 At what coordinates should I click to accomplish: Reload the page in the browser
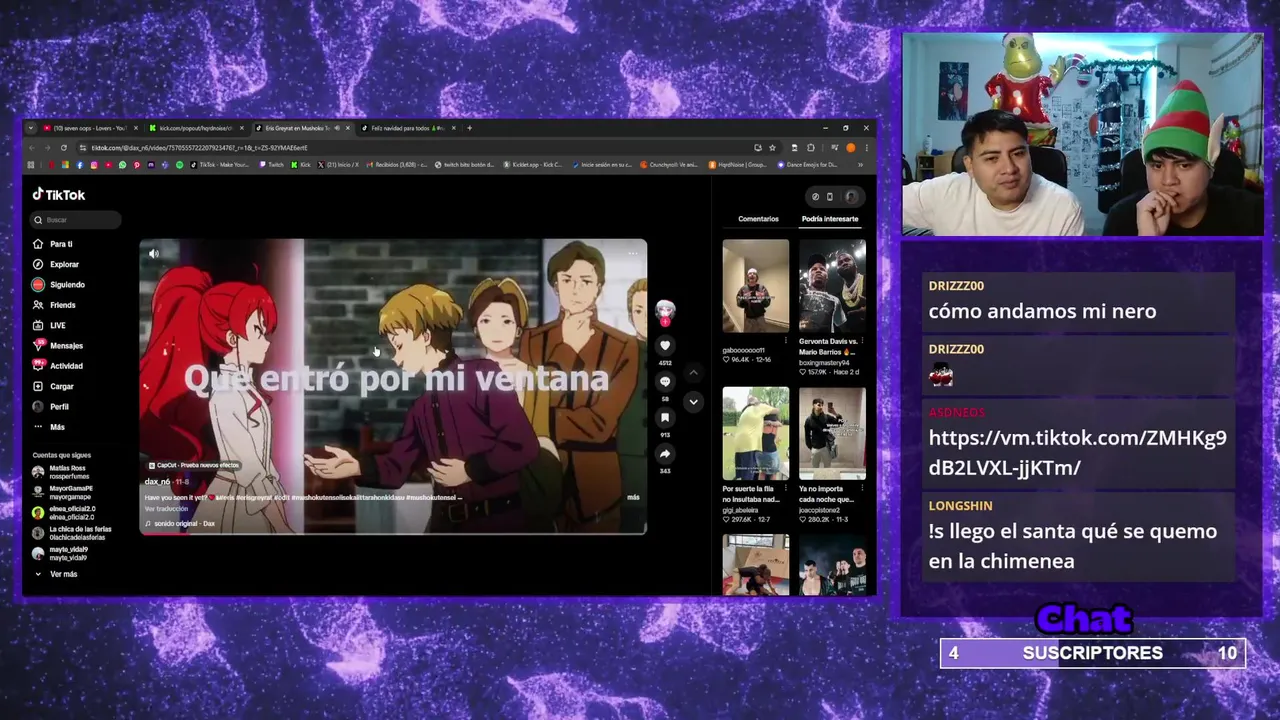[64, 148]
